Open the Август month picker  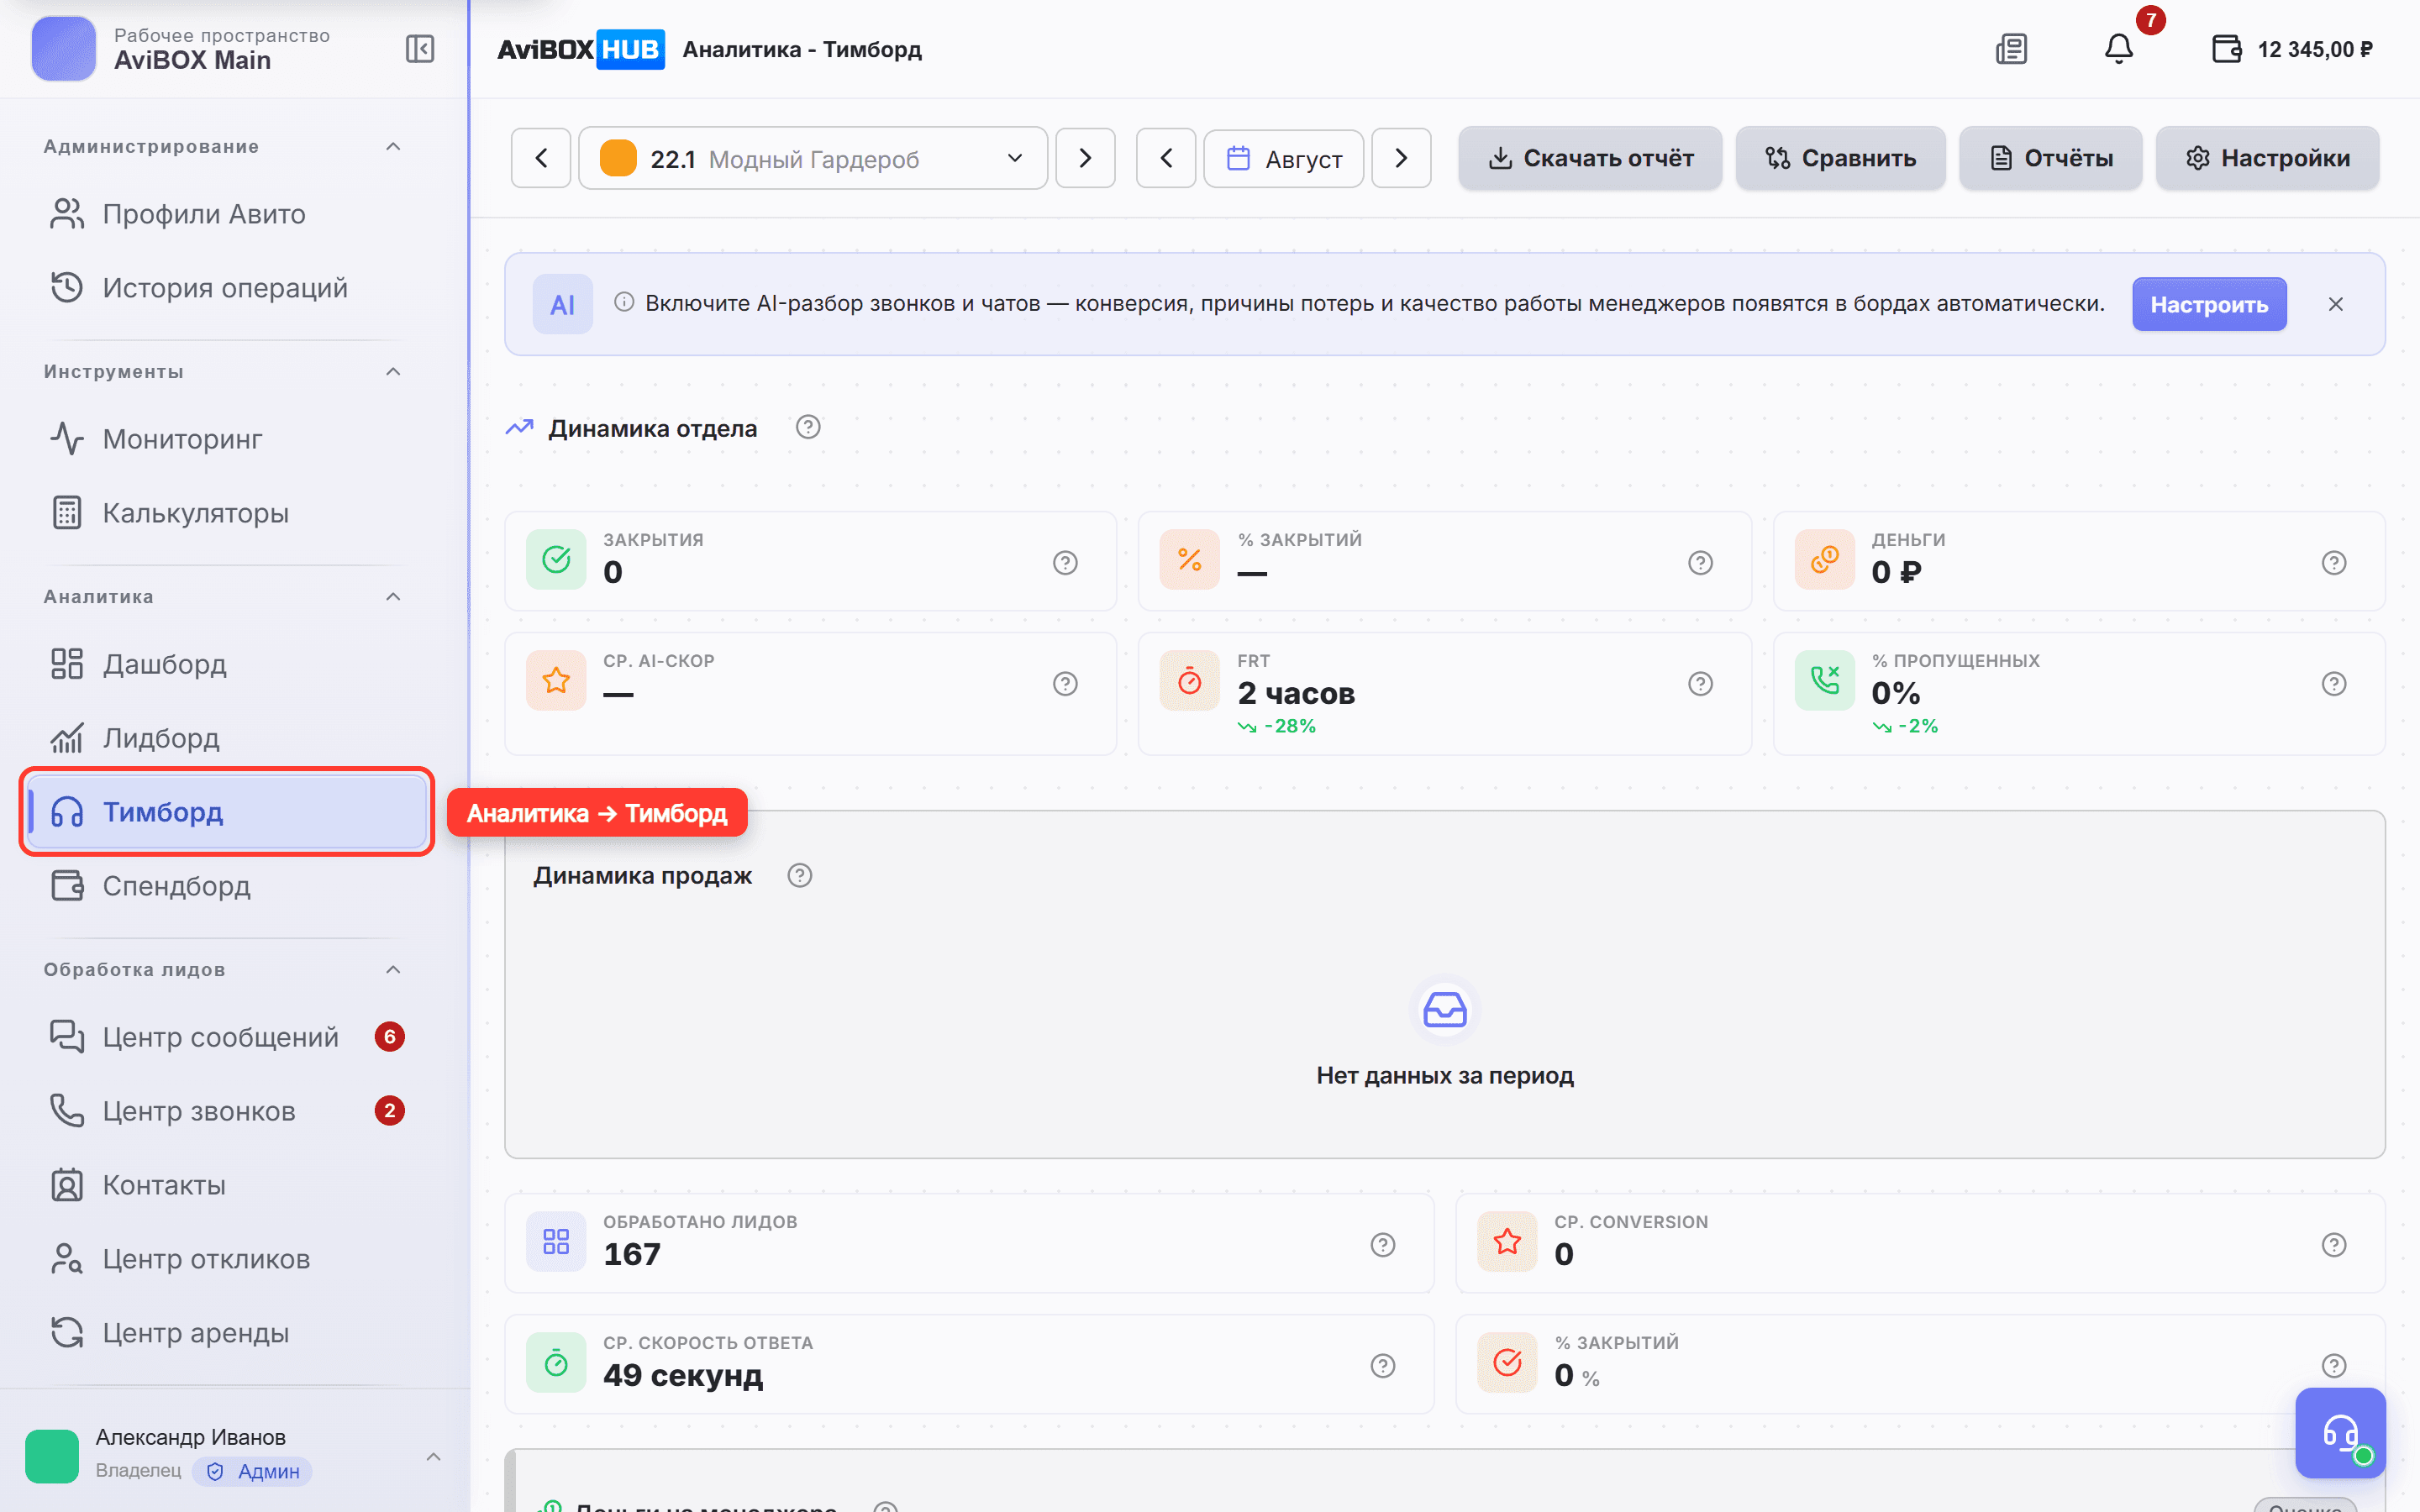pyautogui.click(x=1284, y=158)
